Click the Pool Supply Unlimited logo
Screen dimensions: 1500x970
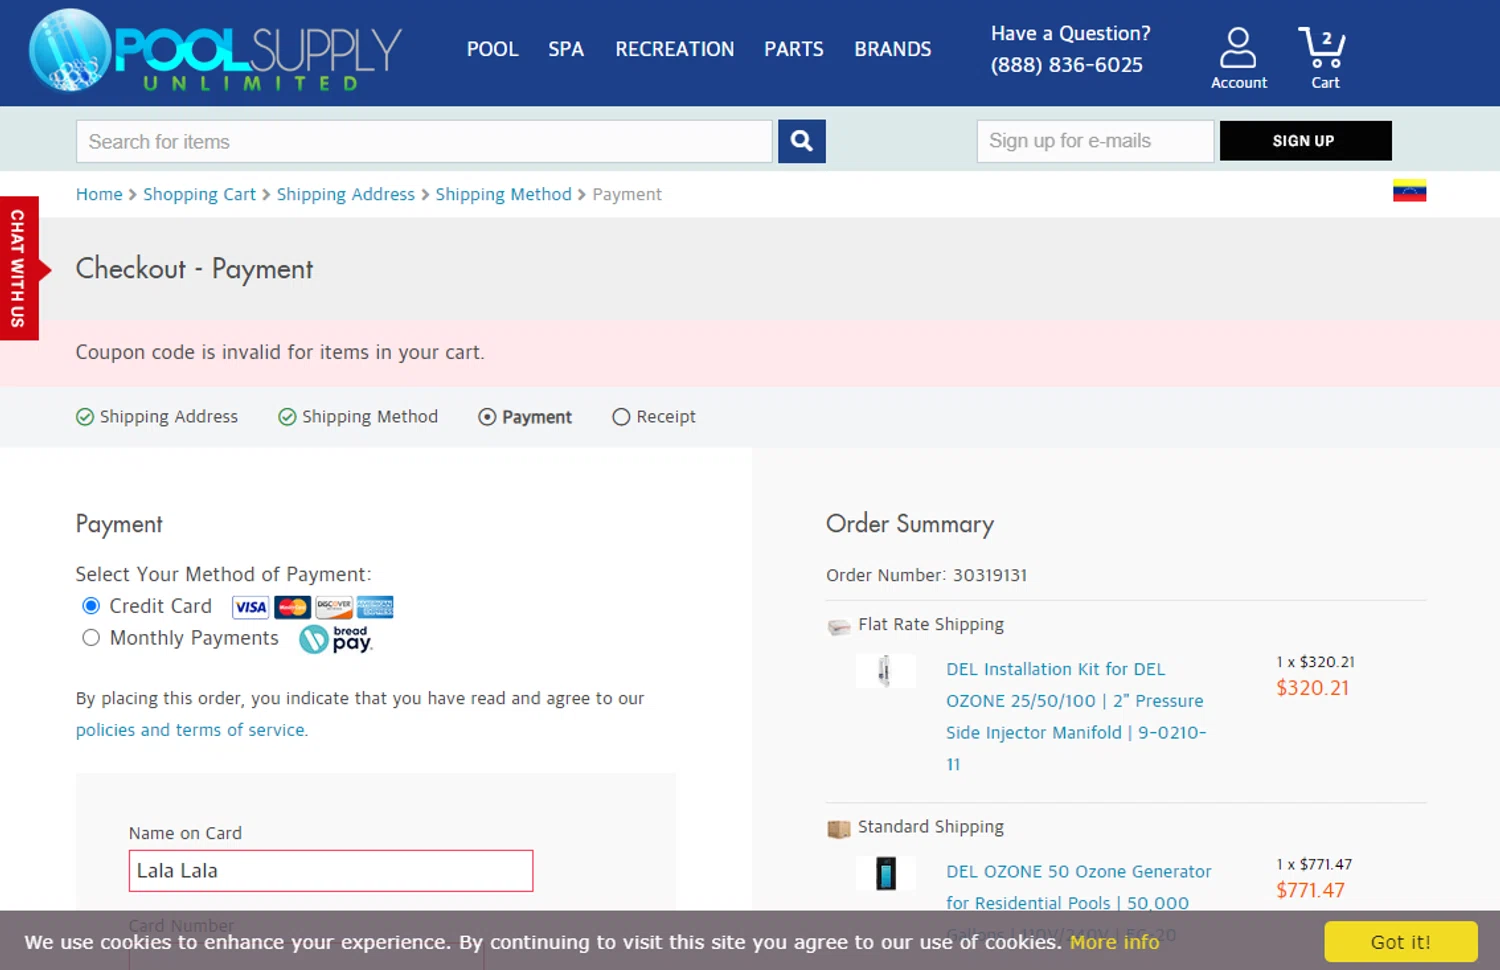tap(215, 51)
